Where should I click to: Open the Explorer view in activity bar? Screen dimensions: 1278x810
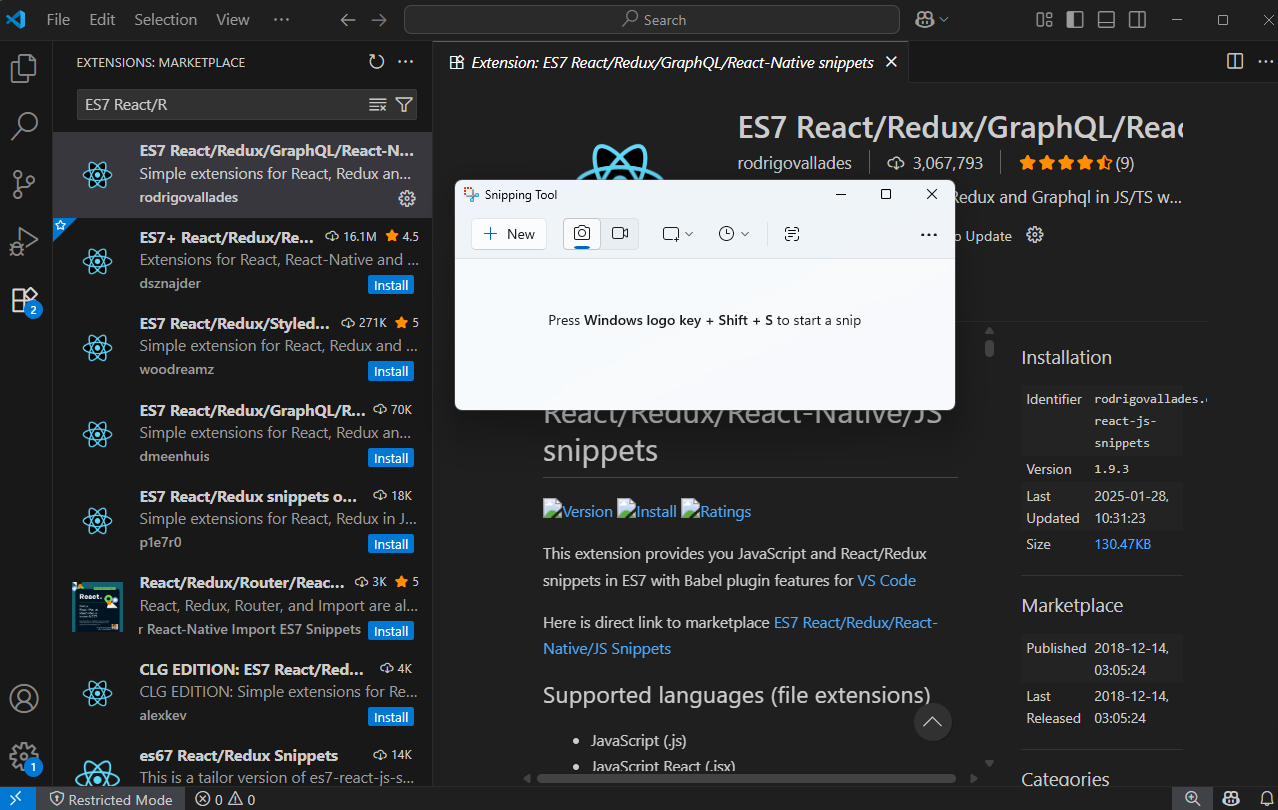pyautogui.click(x=24, y=68)
